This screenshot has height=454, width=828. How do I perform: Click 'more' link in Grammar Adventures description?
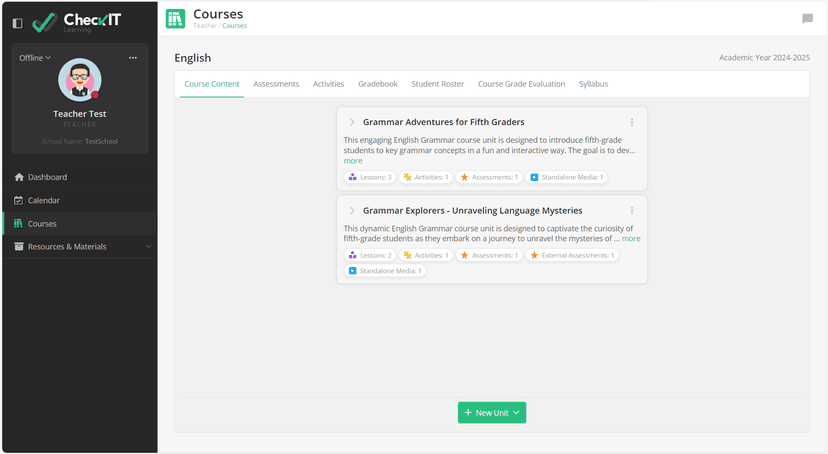click(x=353, y=161)
